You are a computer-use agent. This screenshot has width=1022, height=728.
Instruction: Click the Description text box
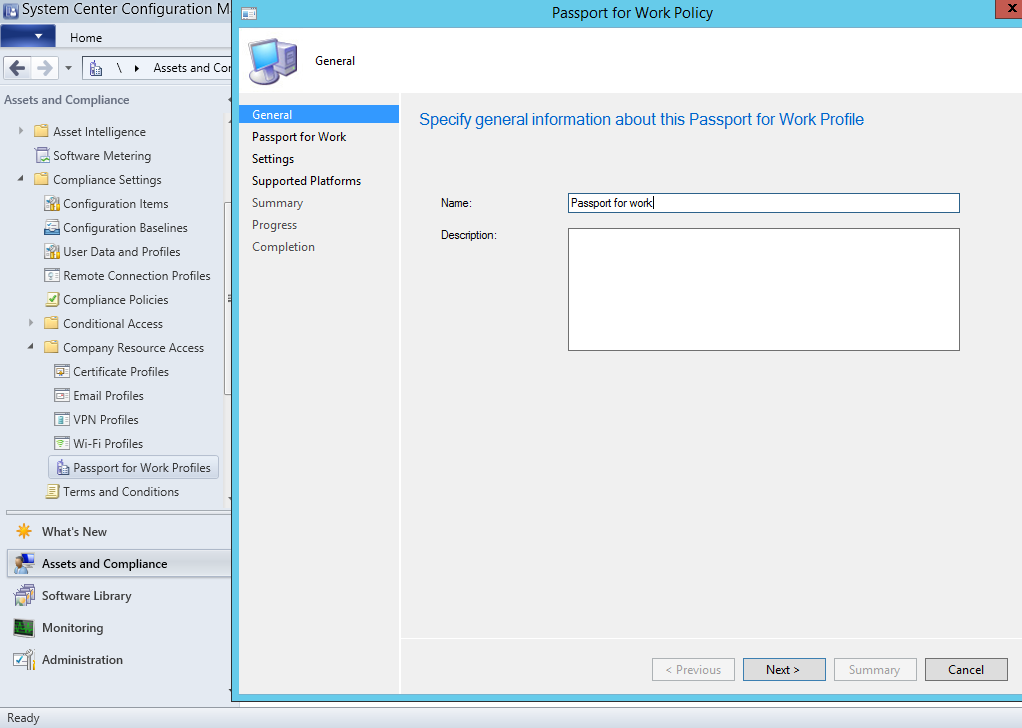(763, 289)
